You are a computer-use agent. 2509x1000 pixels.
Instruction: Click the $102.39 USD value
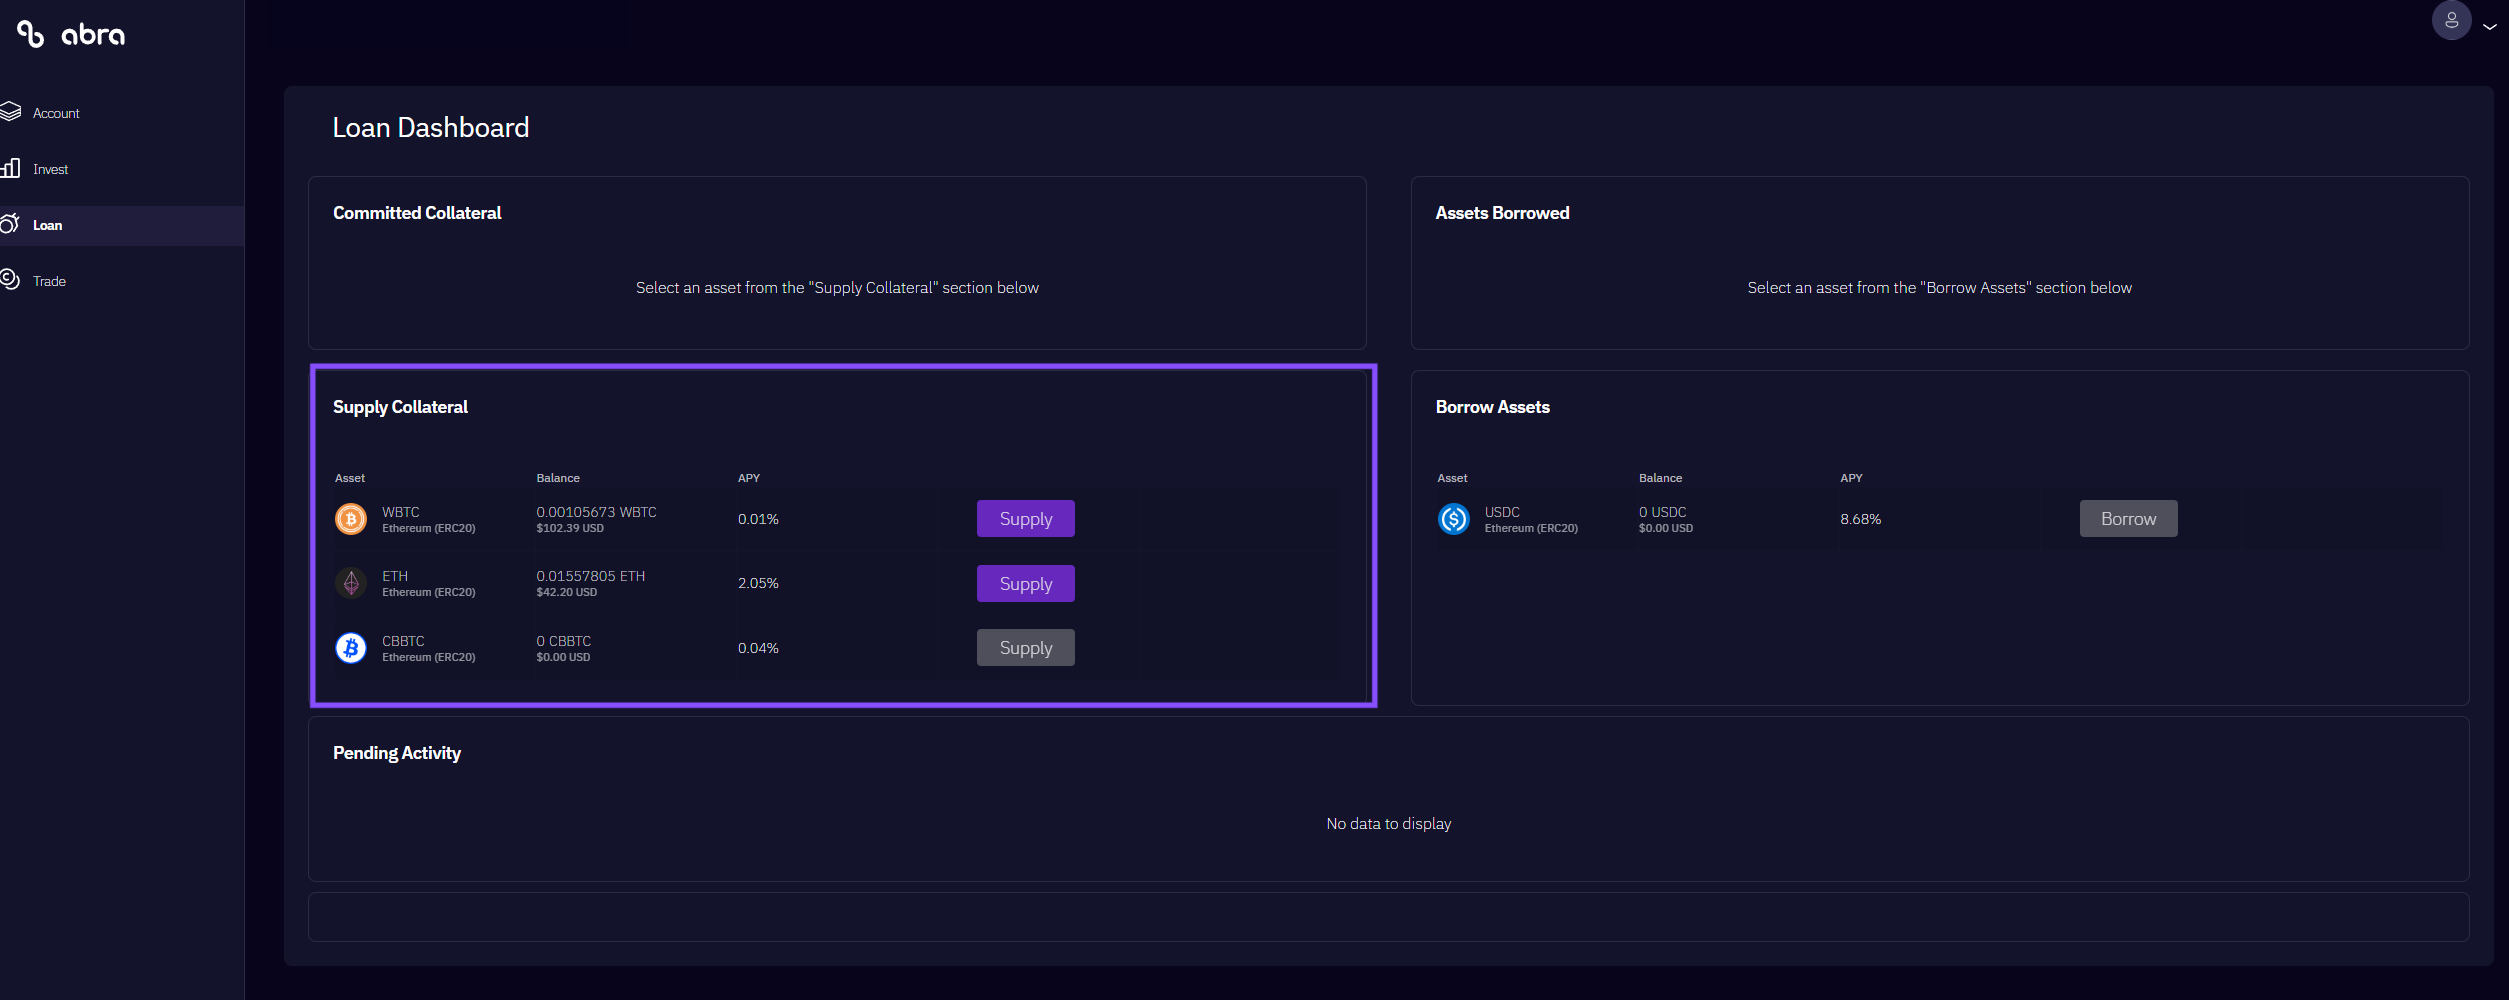tap(570, 528)
